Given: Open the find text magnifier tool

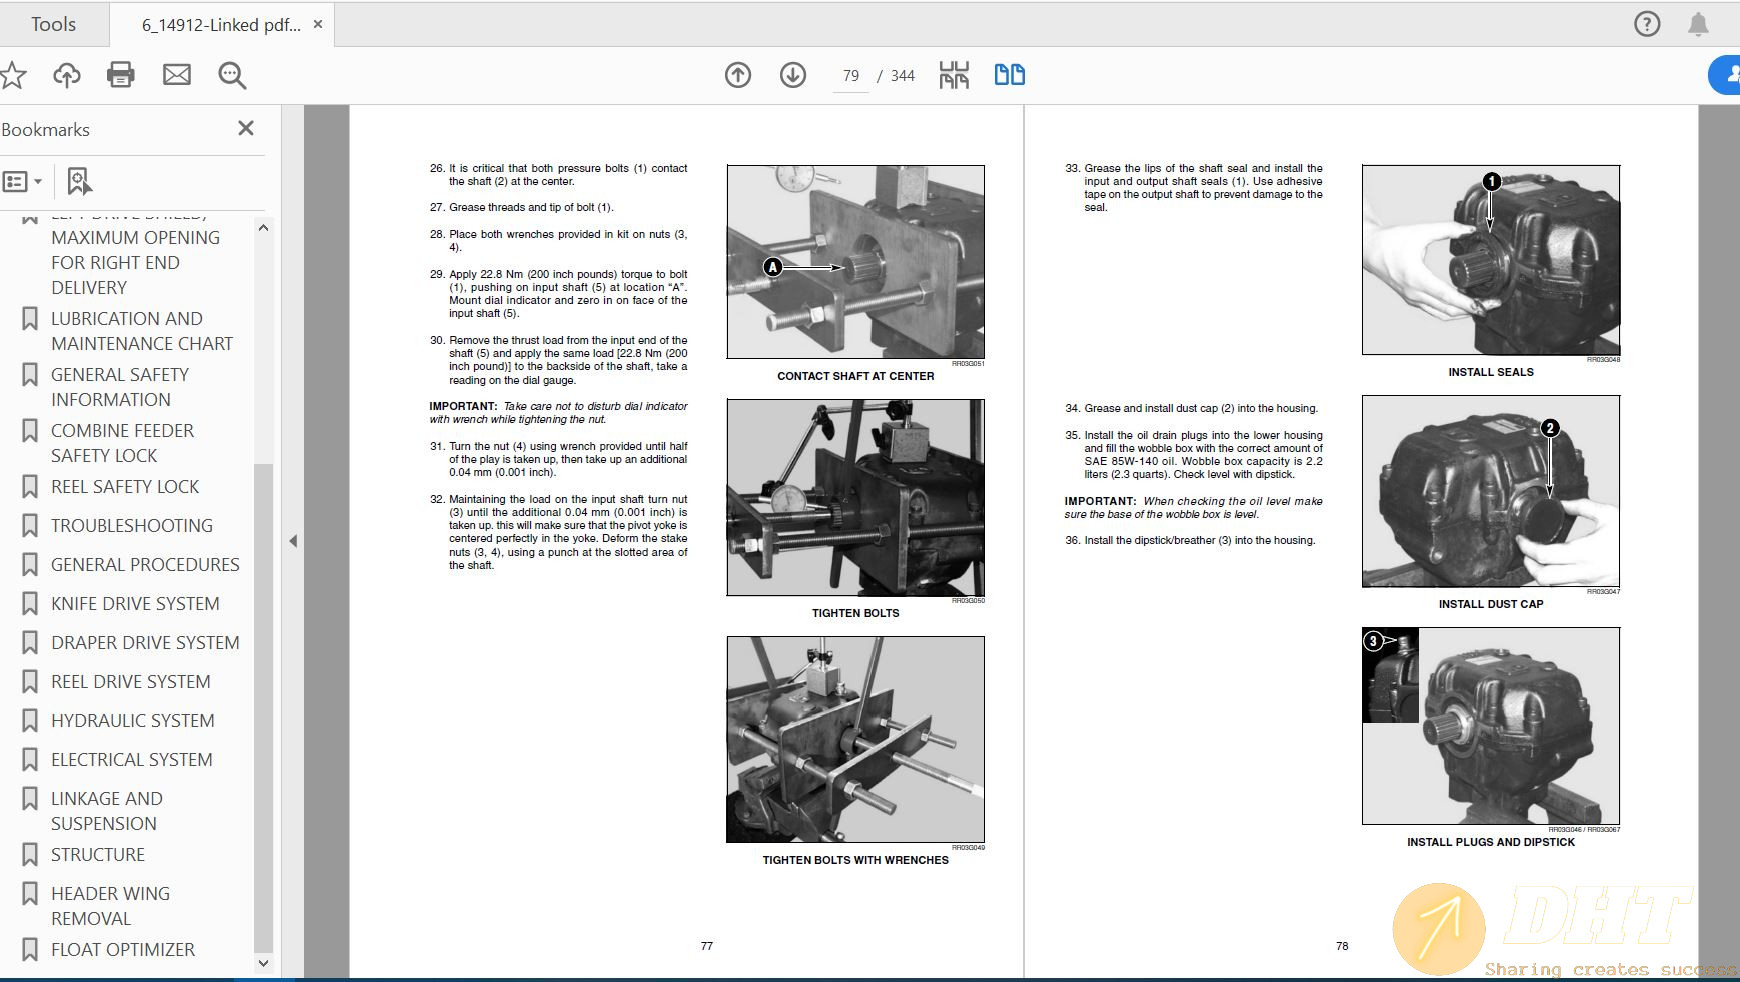Looking at the screenshot, I should click(232, 75).
